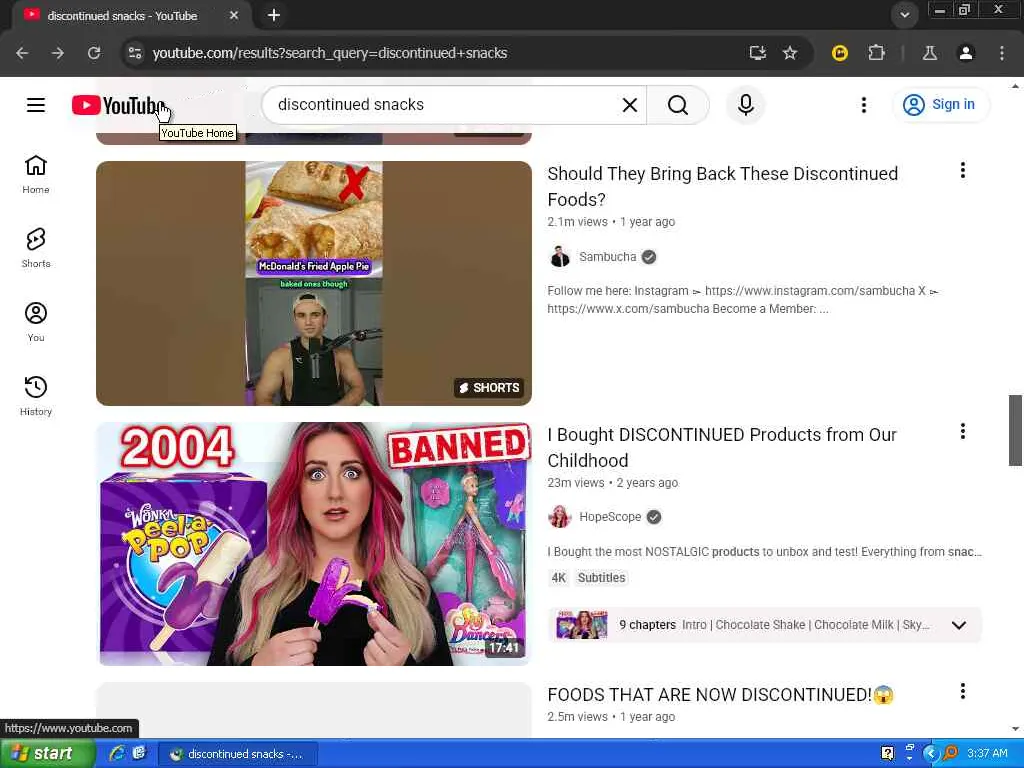1024x768 pixels.
Task: Open Sambucha channel name
Action: 607,257
